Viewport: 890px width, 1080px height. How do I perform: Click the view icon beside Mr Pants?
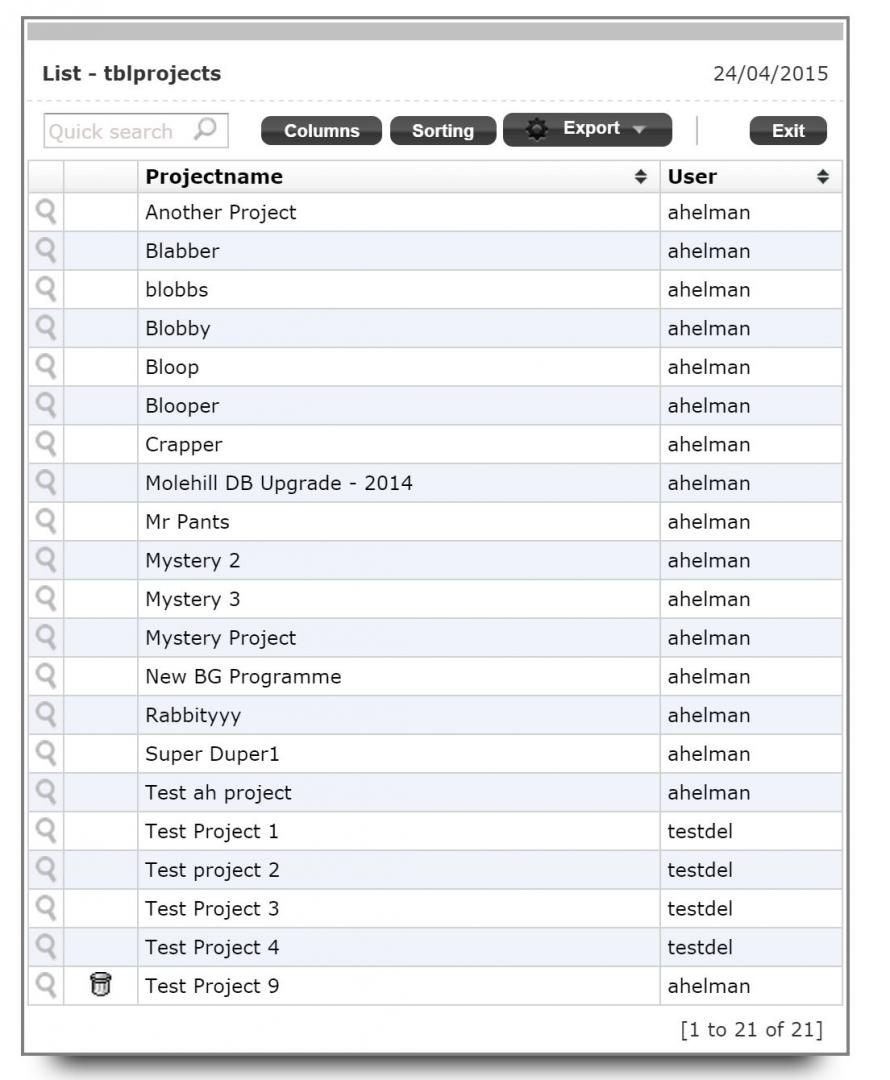46,522
